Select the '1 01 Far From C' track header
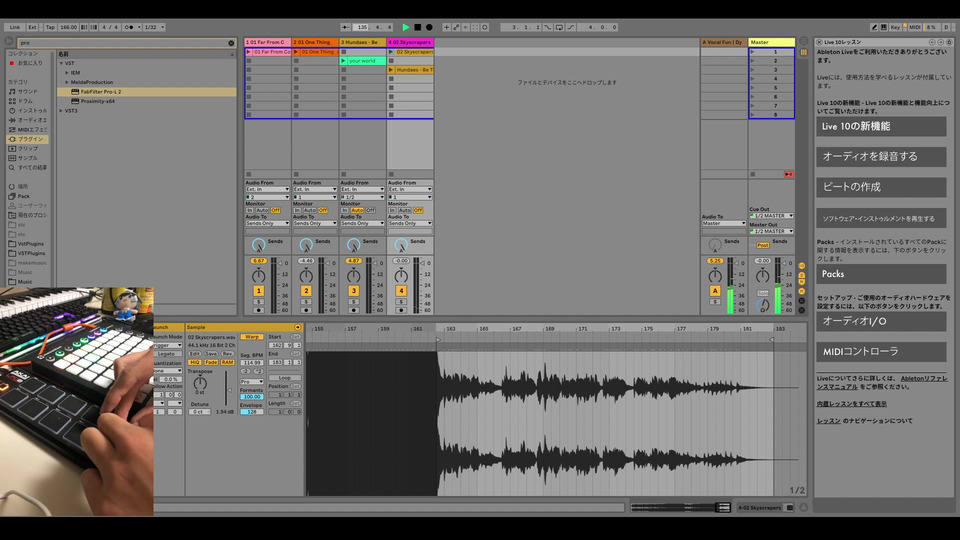960x540 pixels. tap(268, 42)
